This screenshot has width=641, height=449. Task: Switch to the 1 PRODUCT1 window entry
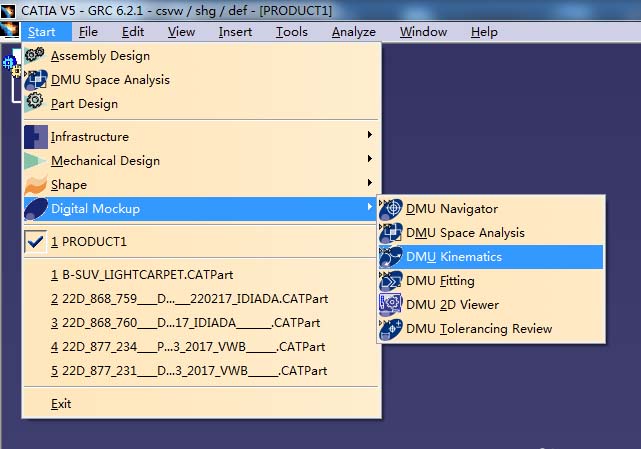click(x=200, y=242)
